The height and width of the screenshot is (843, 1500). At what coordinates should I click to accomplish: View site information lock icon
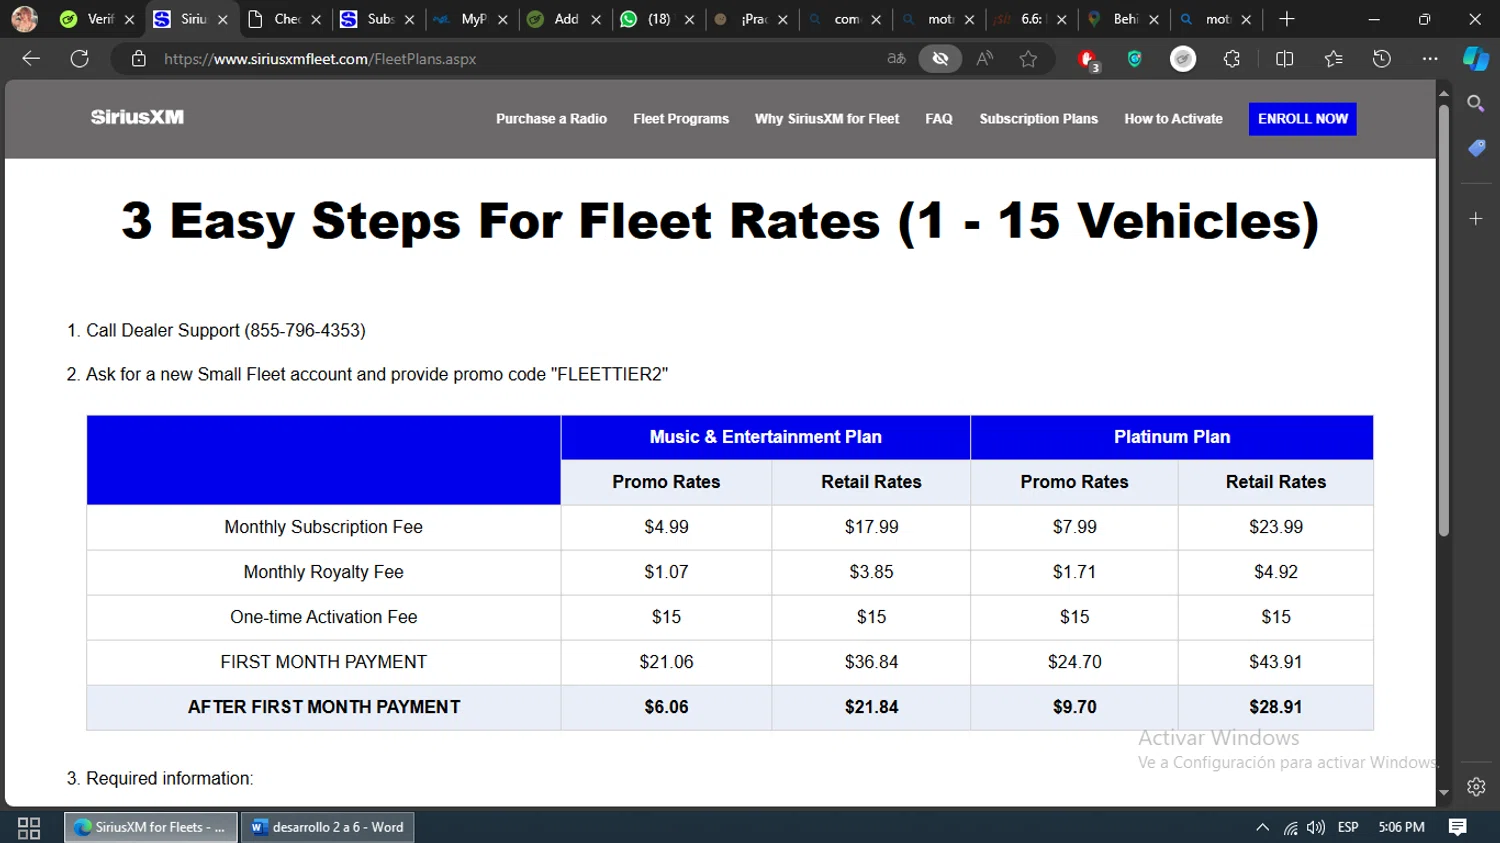139,59
